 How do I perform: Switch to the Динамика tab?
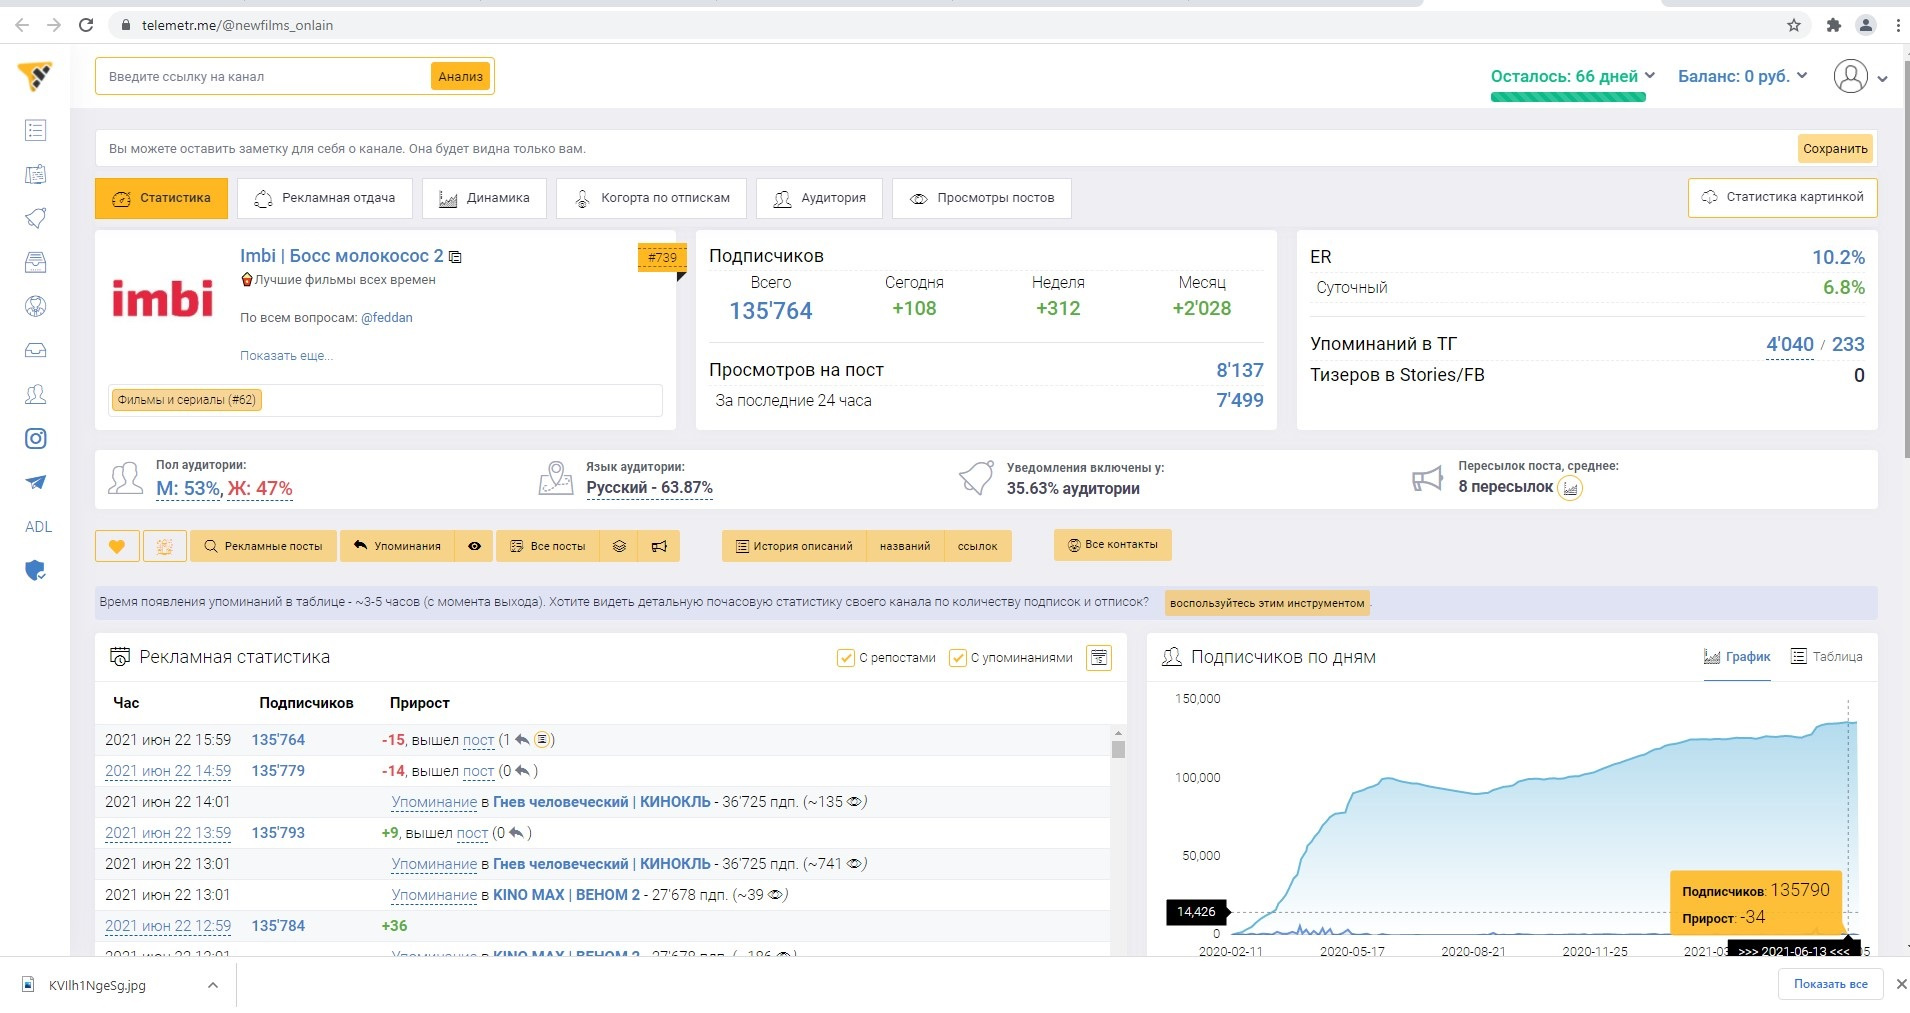tap(484, 198)
